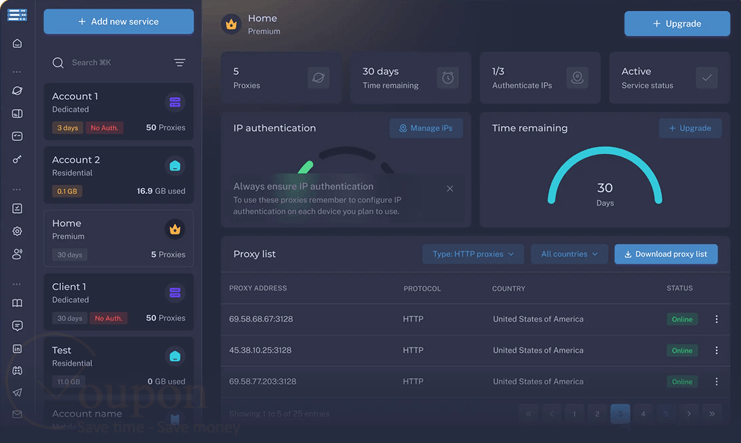Open the book documentation icon in sidebar
The height and width of the screenshot is (443, 741).
point(17,303)
